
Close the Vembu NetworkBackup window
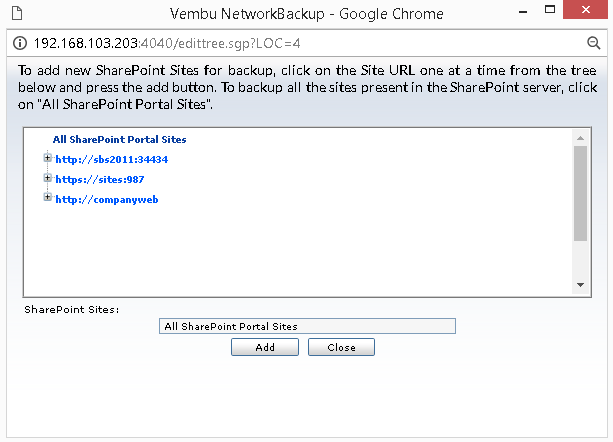click(585, 9)
